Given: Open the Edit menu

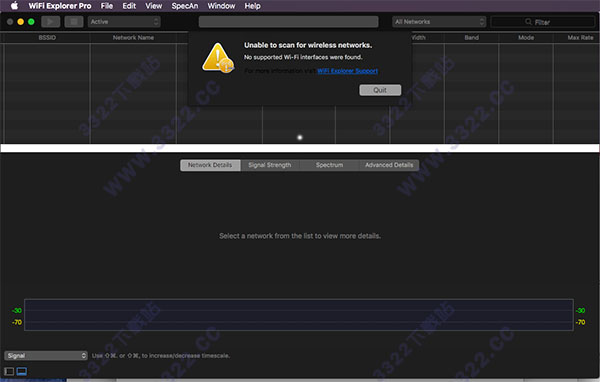Looking at the screenshot, I should click(129, 6).
